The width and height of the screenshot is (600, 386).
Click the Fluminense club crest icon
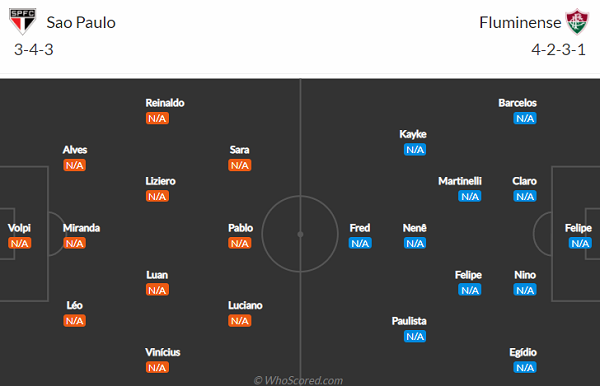[577, 22]
